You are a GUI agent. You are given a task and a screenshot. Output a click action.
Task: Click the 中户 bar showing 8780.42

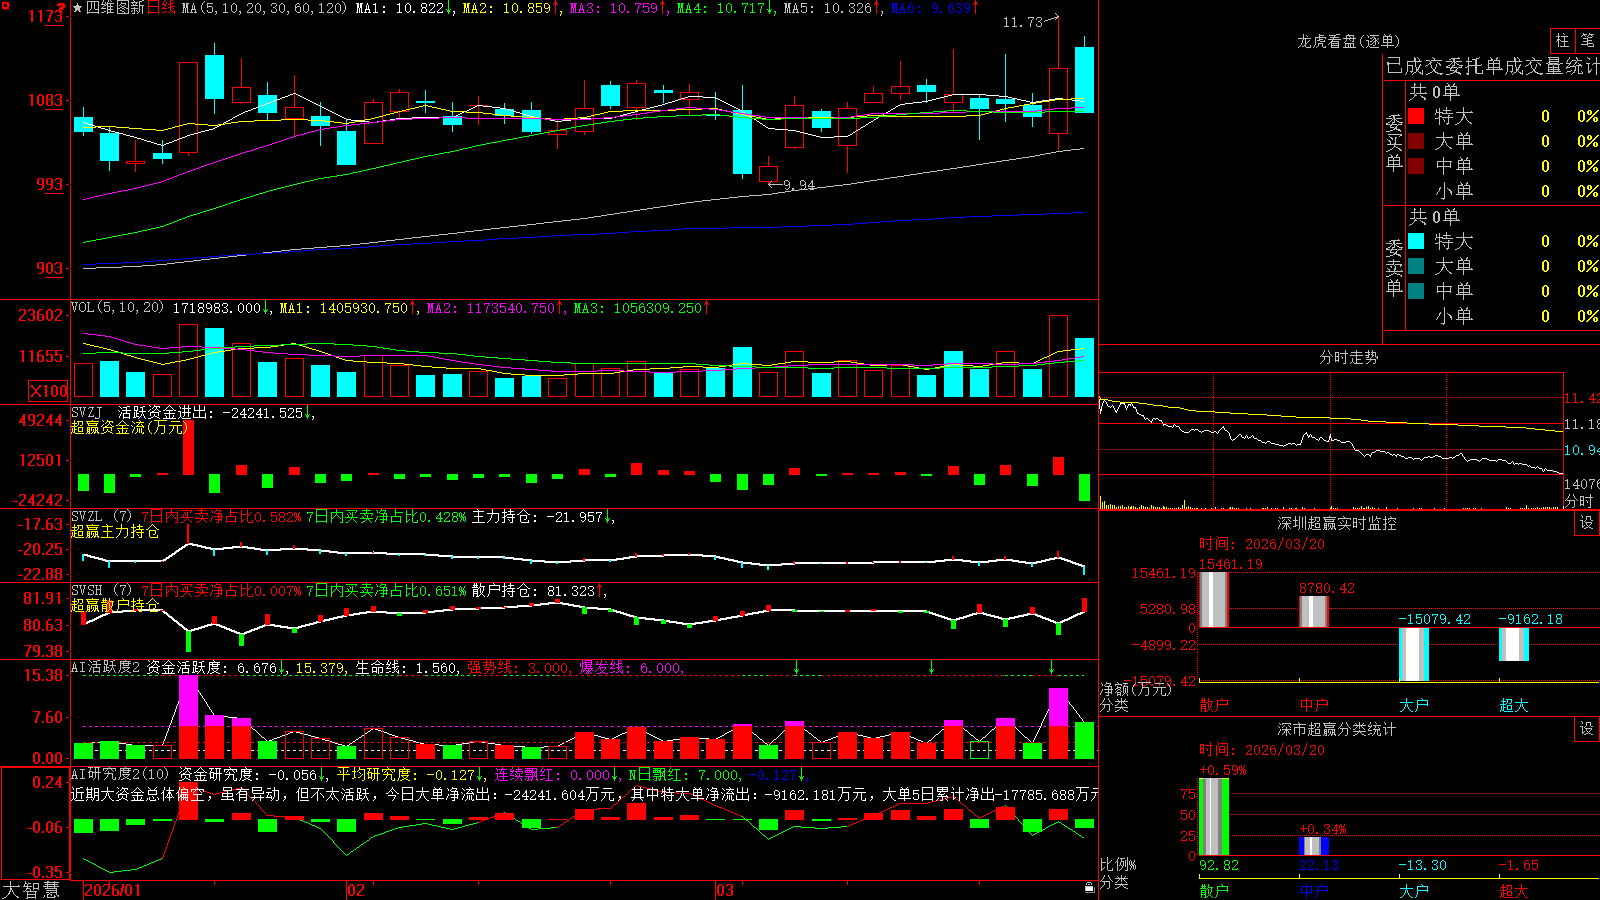tap(1314, 612)
